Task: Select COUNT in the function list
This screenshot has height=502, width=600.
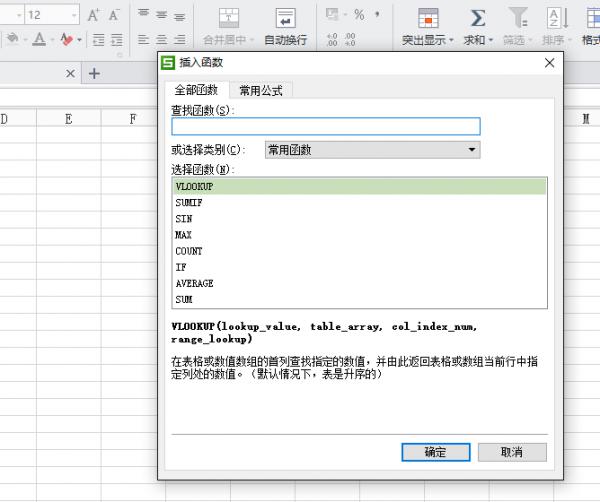Action: click(359, 251)
